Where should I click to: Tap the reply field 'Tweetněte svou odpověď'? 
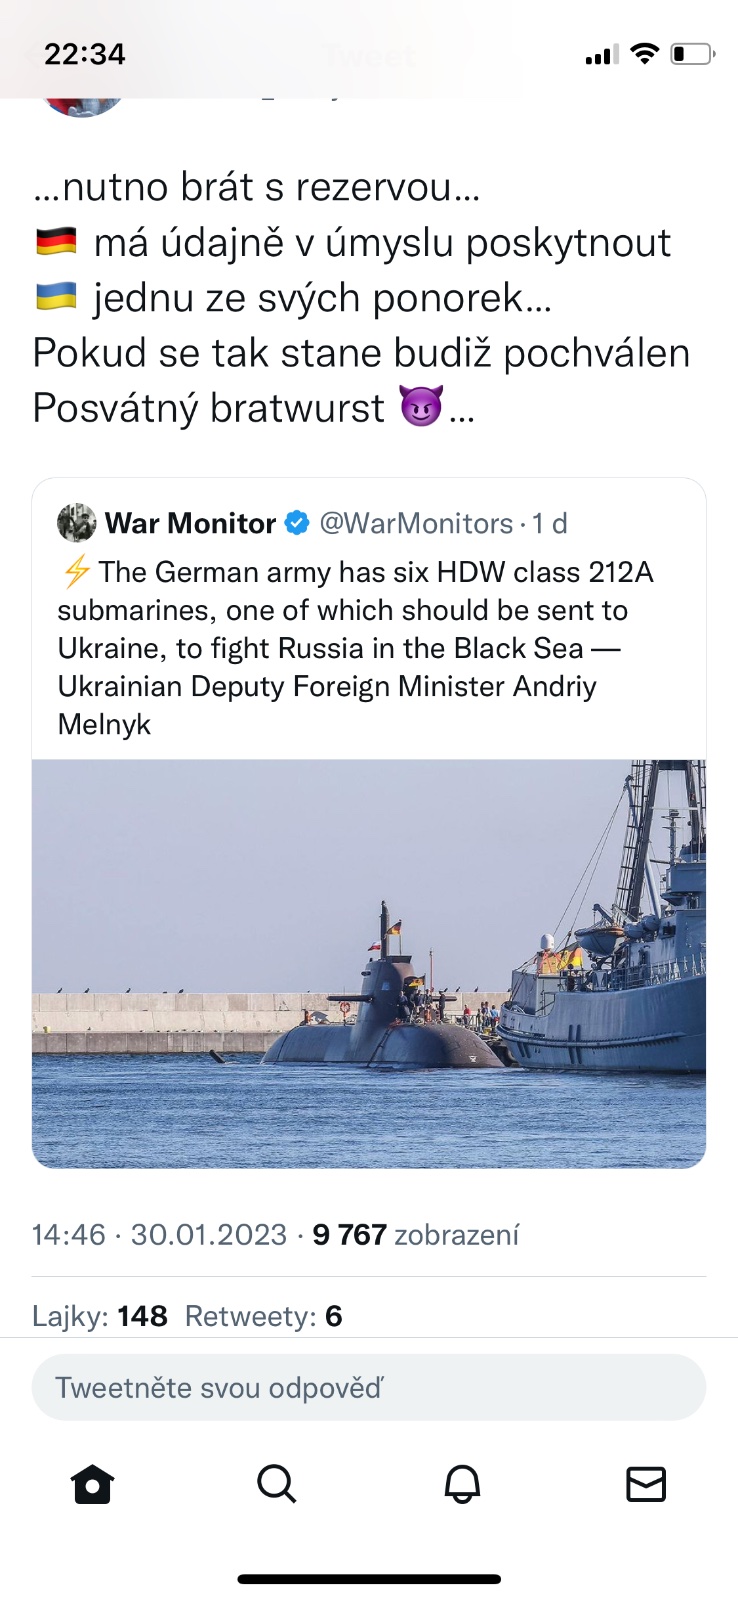pos(369,1387)
